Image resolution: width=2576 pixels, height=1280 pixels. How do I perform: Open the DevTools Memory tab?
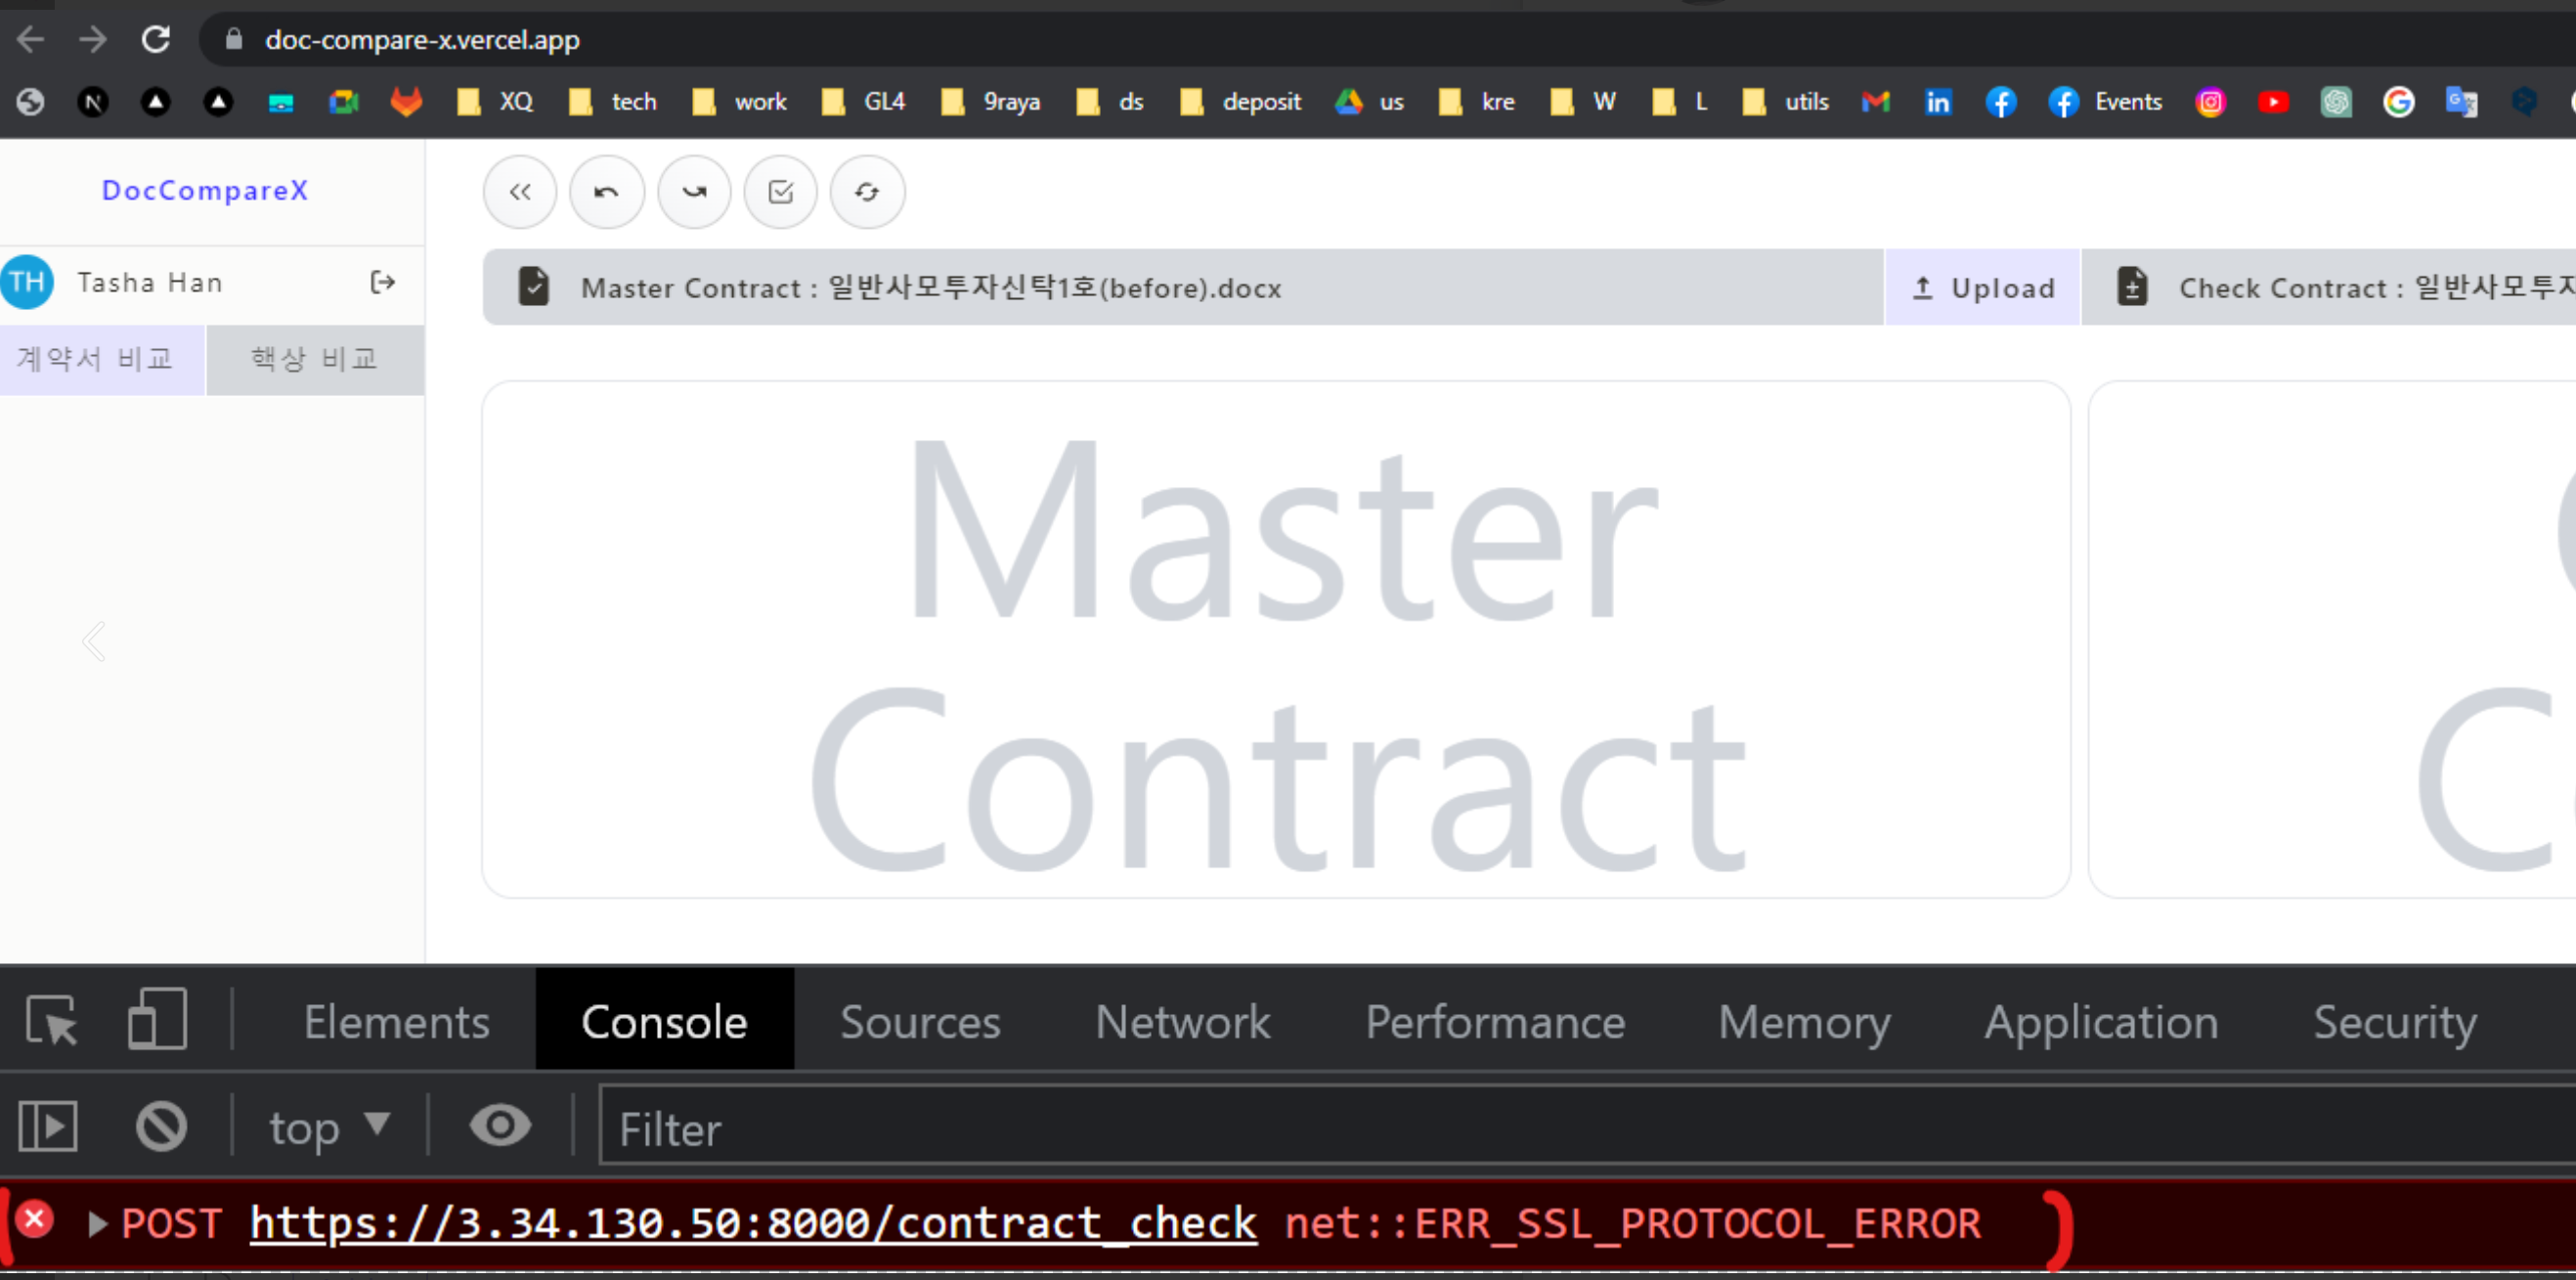coord(1805,1022)
